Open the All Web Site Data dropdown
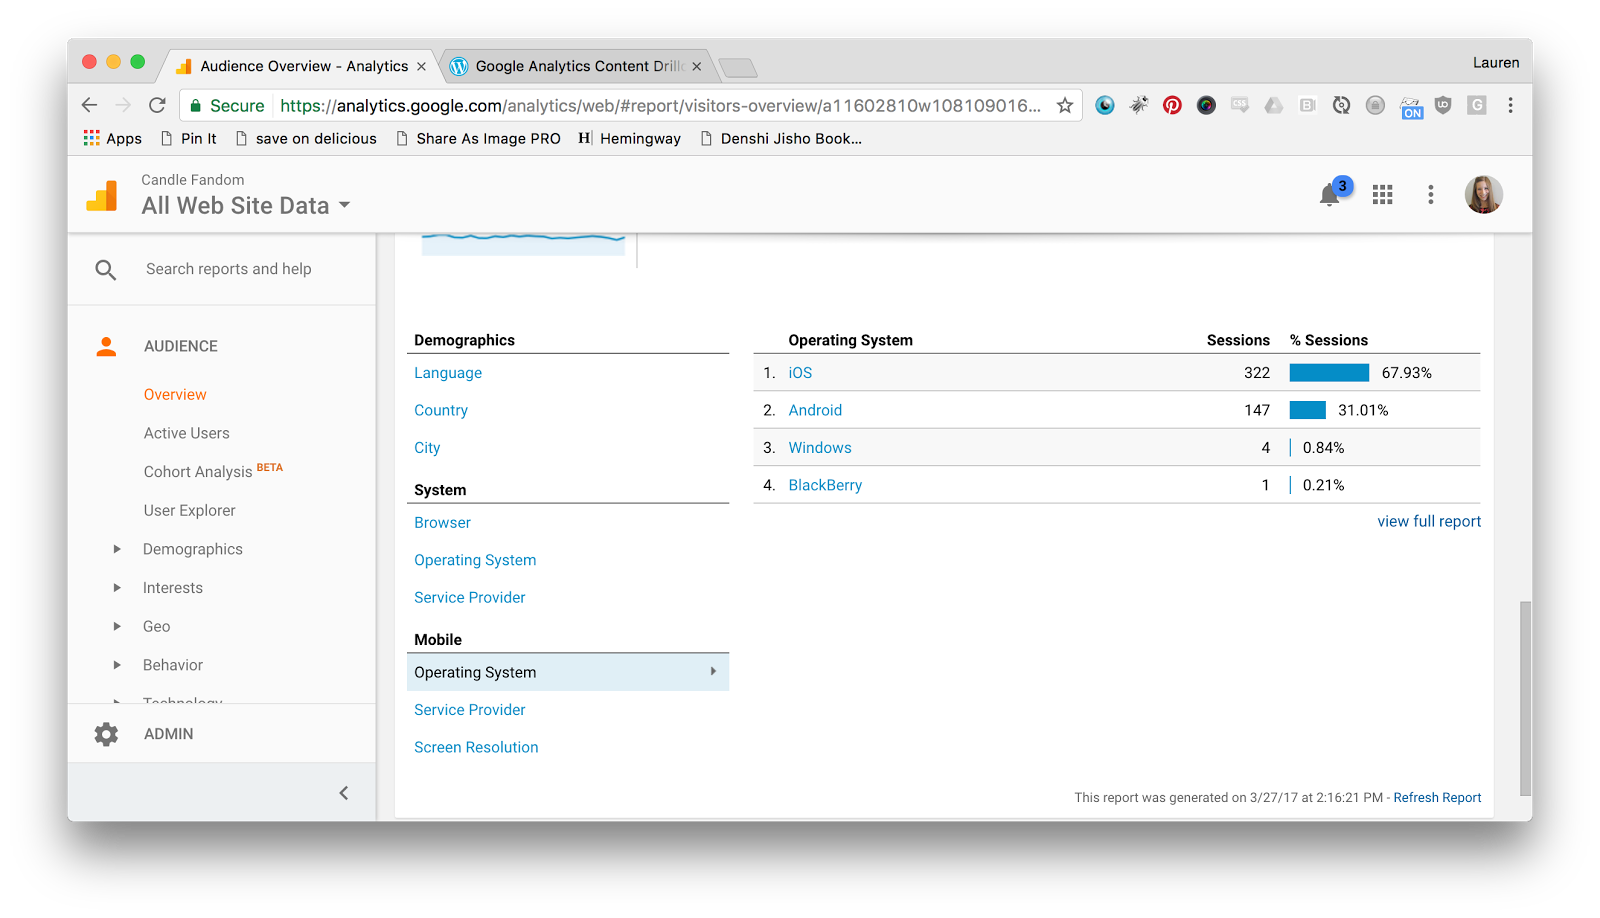 click(246, 205)
